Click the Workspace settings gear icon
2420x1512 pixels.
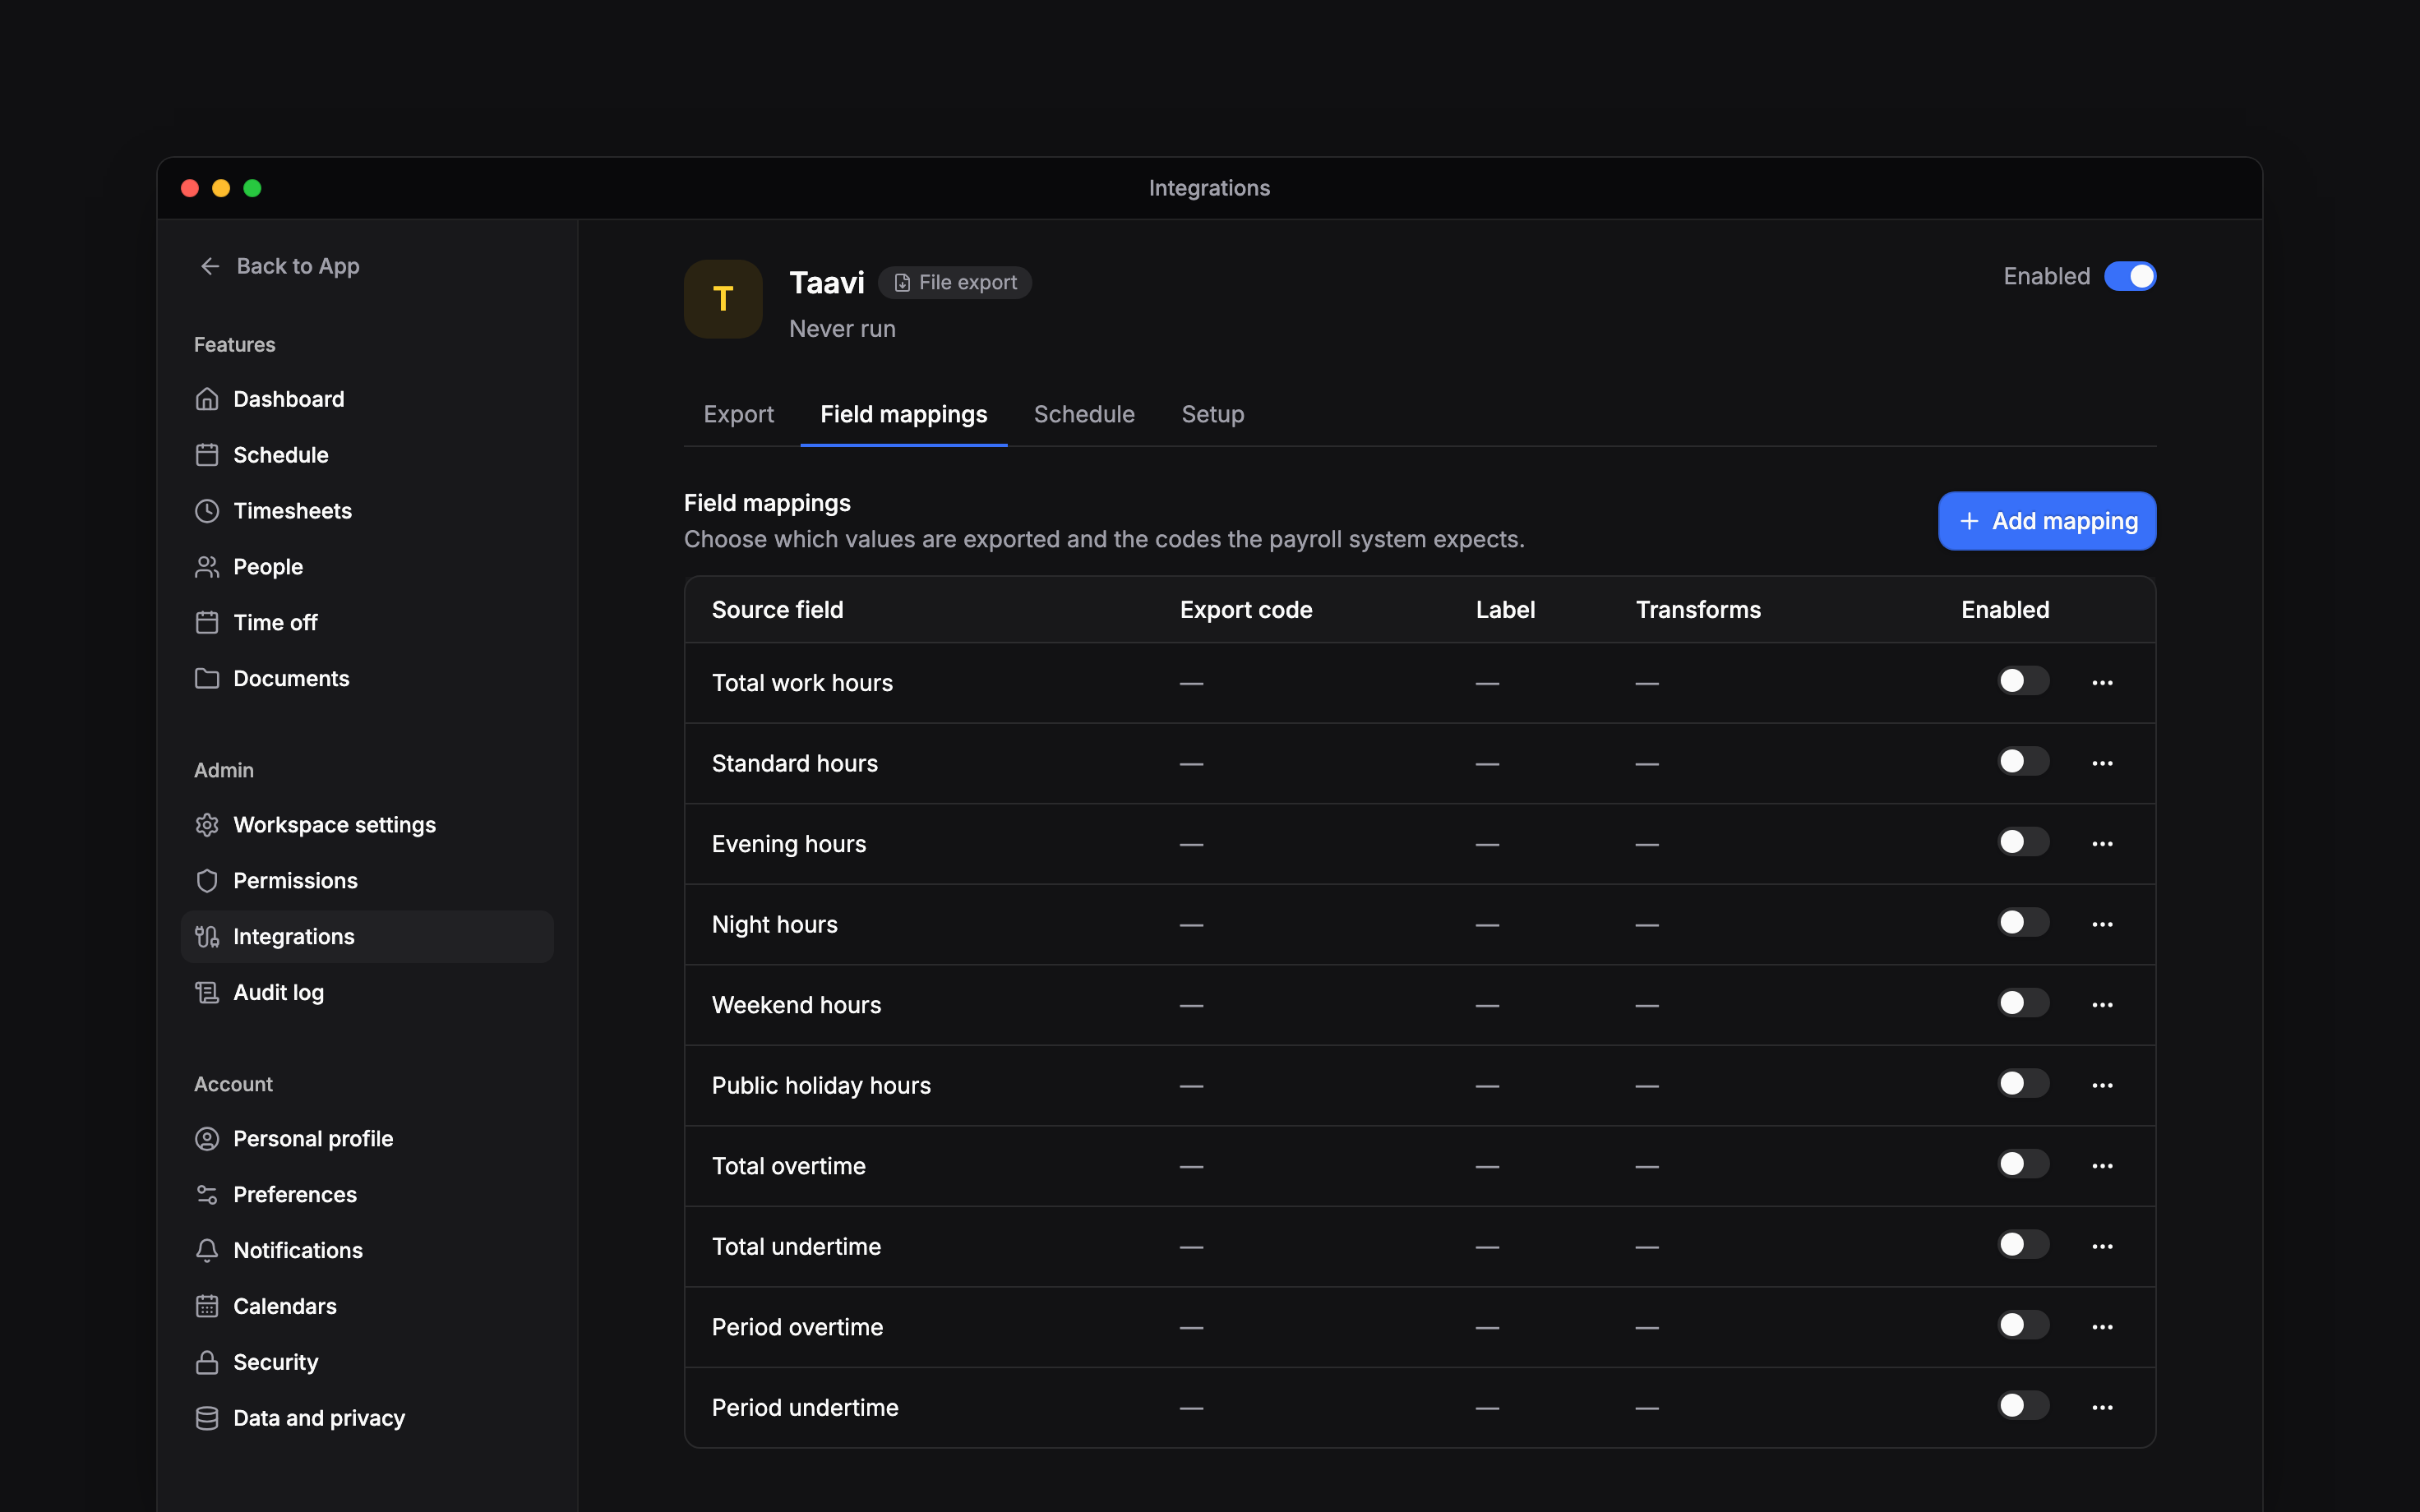point(207,825)
